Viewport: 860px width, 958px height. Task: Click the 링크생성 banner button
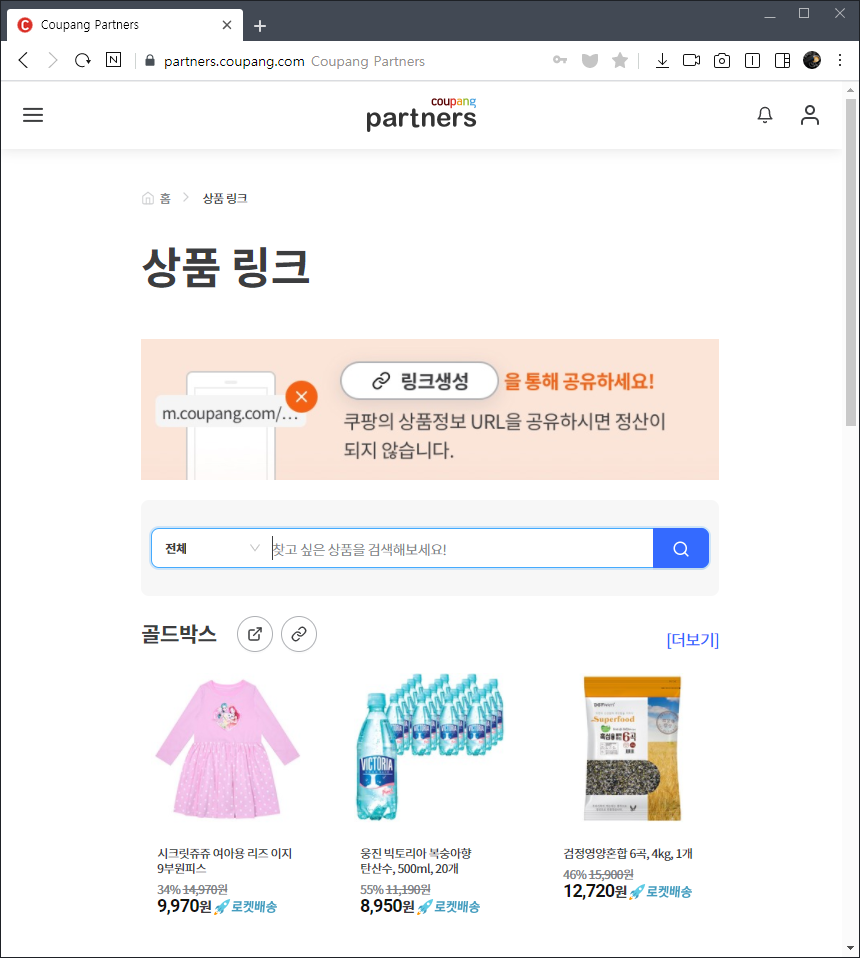[420, 381]
